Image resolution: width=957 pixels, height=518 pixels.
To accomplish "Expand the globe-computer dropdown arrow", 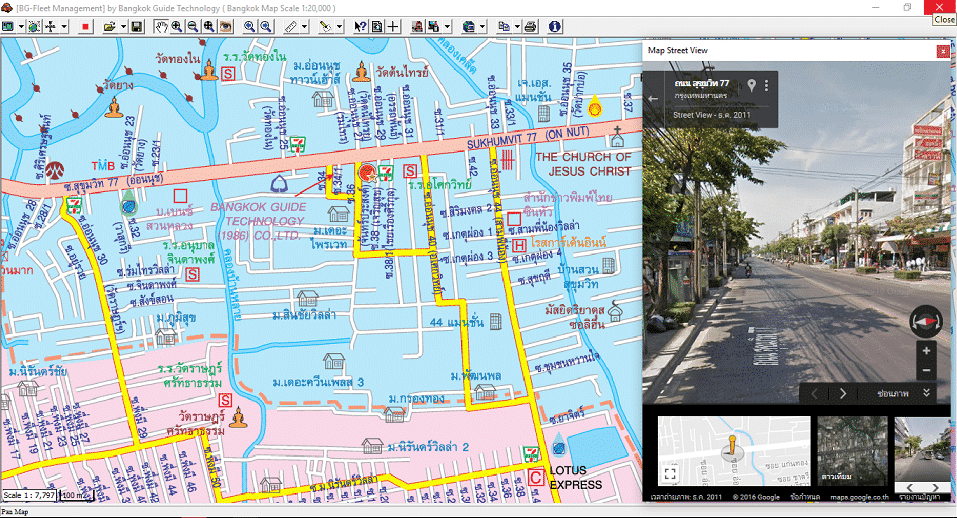I will [x=482, y=26].
